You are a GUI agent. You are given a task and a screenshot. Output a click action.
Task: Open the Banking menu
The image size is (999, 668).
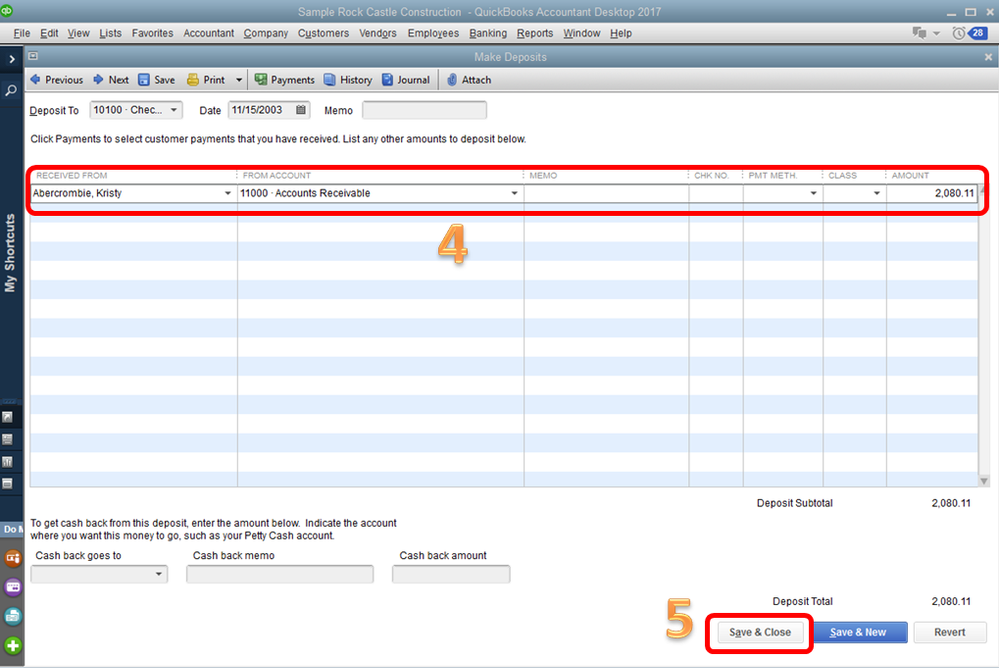click(x=488, y=33)
